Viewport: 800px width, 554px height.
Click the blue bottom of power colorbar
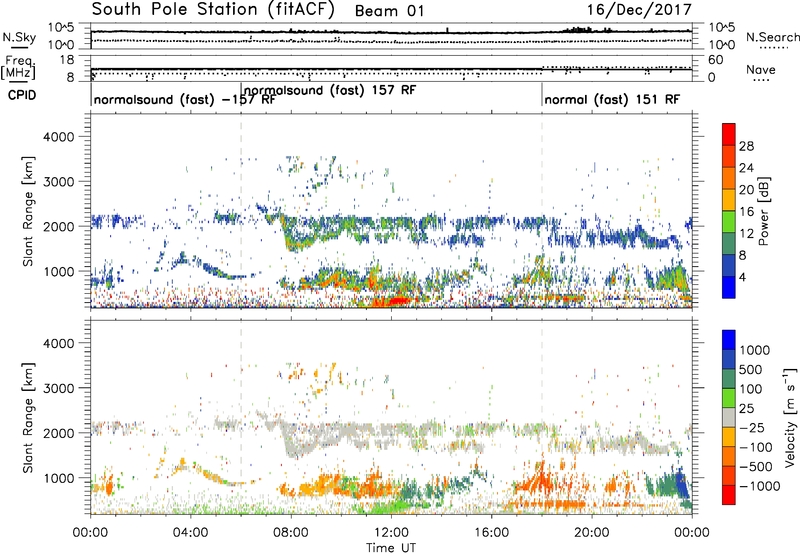click(729, 287)
